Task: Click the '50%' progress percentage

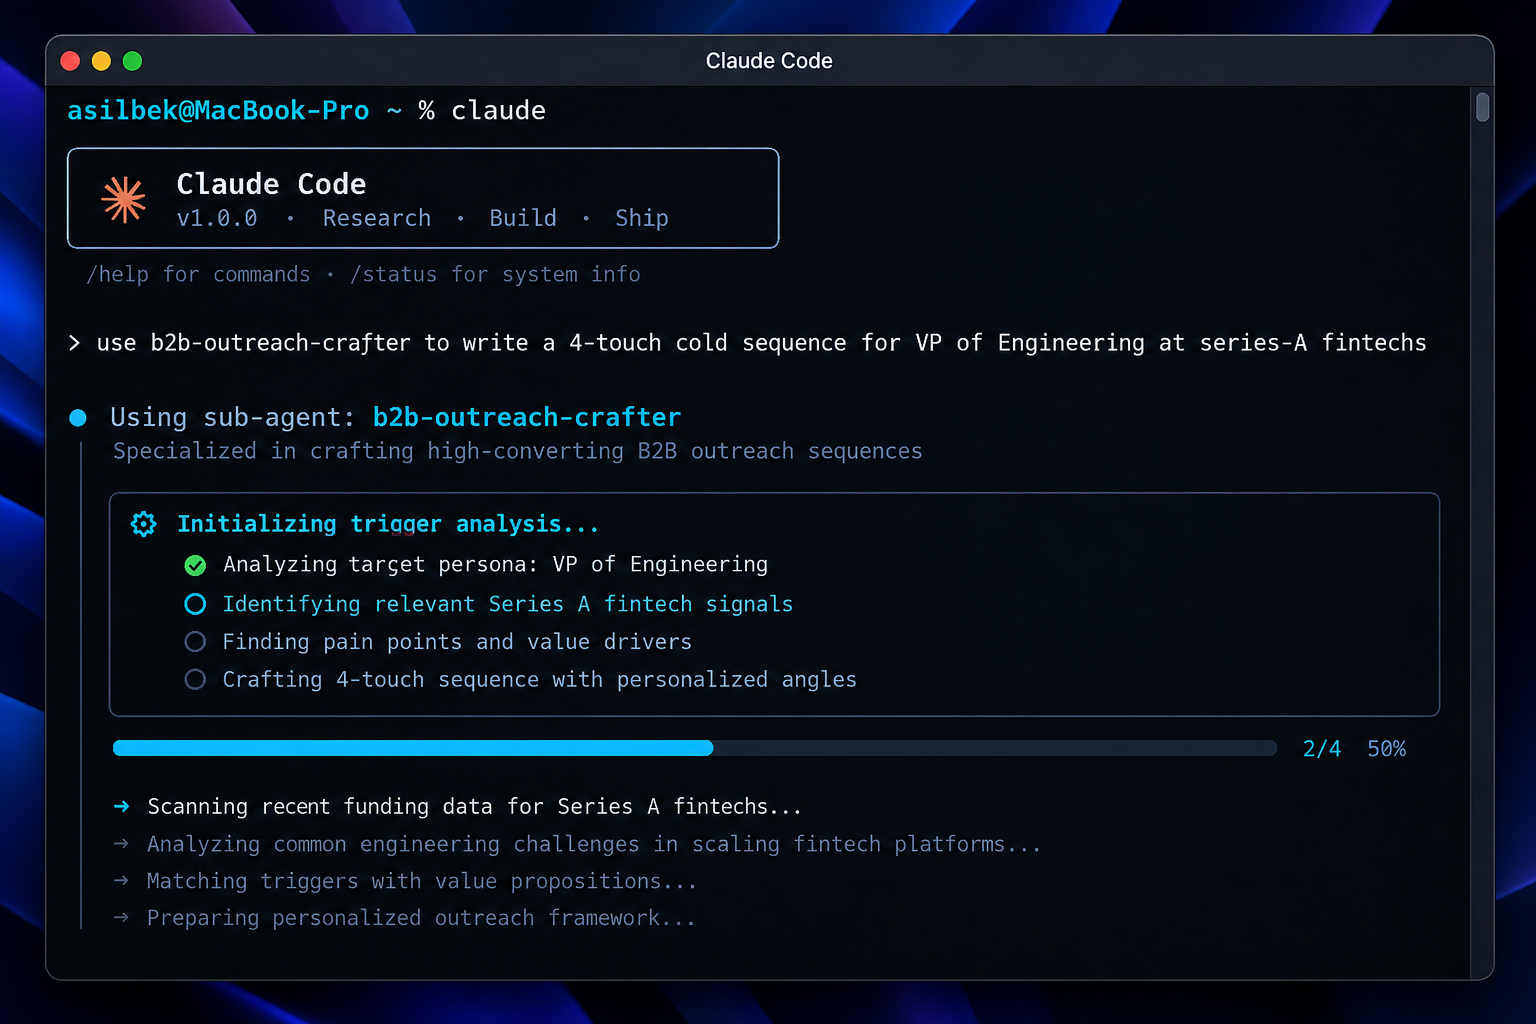Action: pos(1387,749)
